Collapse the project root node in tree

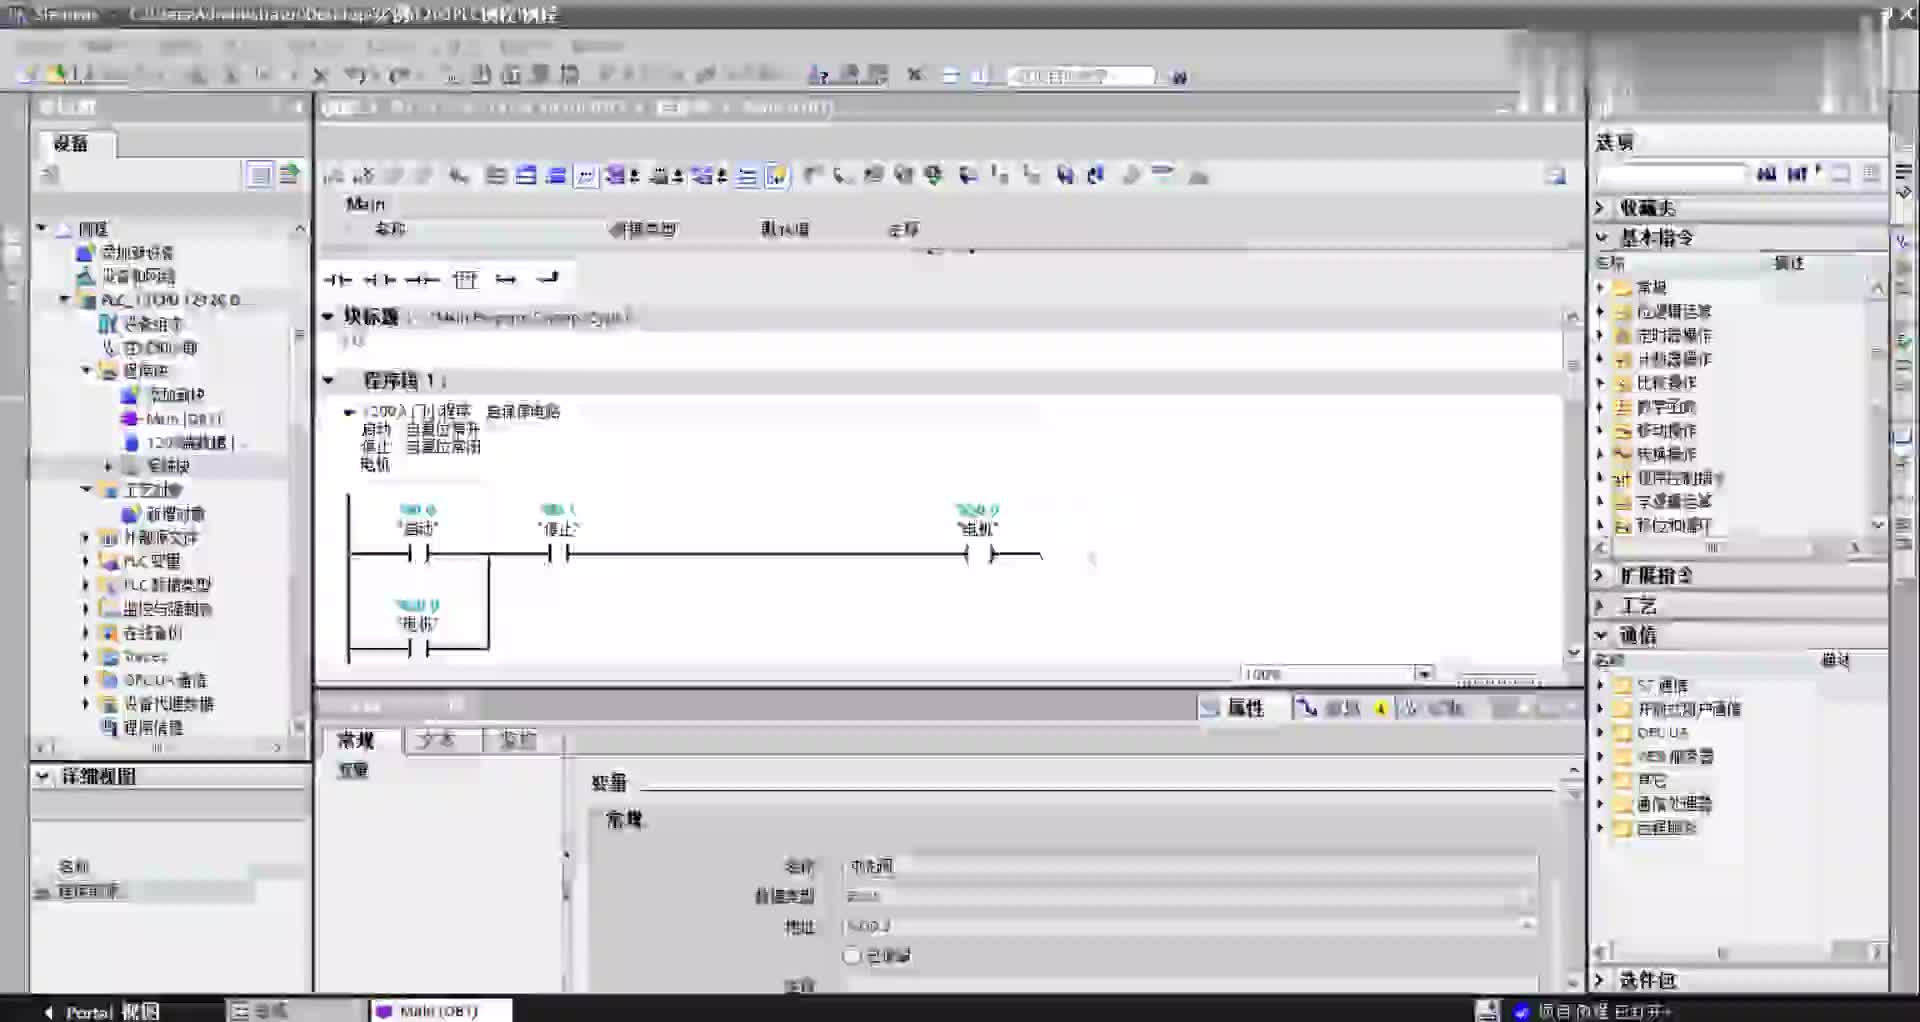[42, 228]
